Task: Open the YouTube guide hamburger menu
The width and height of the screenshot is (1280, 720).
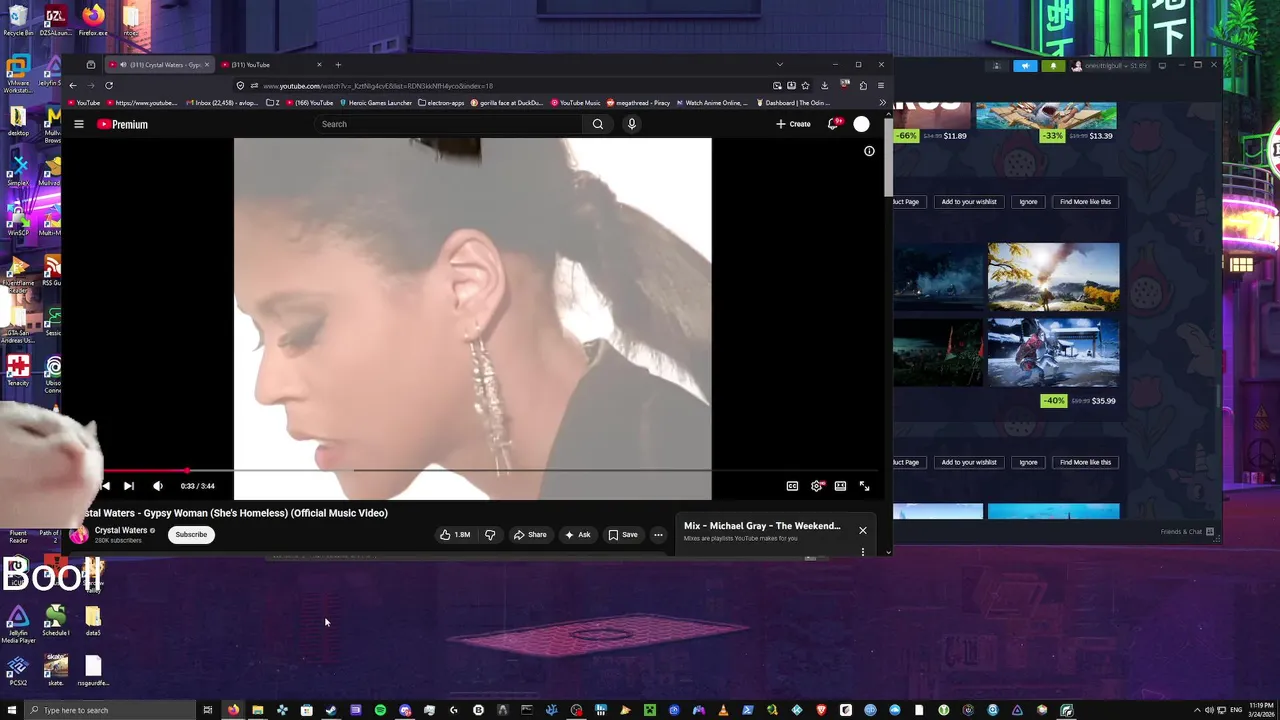Action: coord(79,124)
